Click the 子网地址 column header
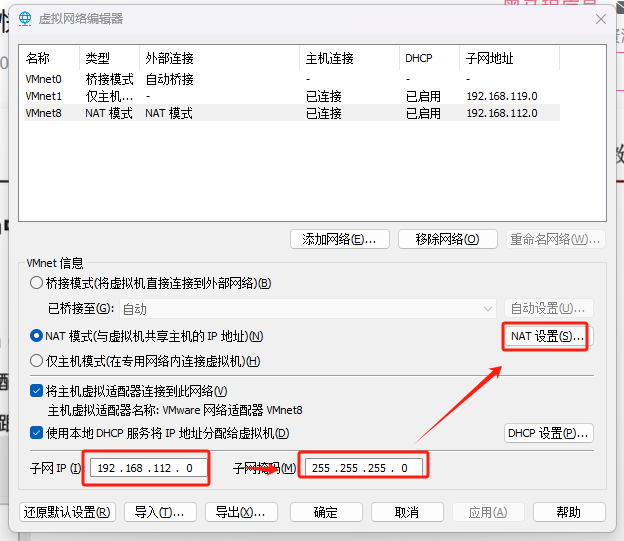624x541 pixels. pos(509,59)
